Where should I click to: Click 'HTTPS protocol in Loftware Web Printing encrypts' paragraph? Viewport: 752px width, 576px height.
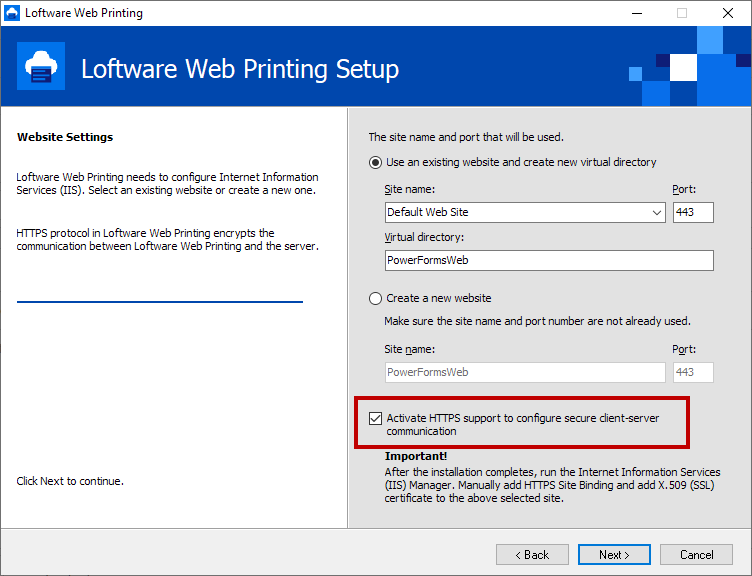[x=168, y=240]
